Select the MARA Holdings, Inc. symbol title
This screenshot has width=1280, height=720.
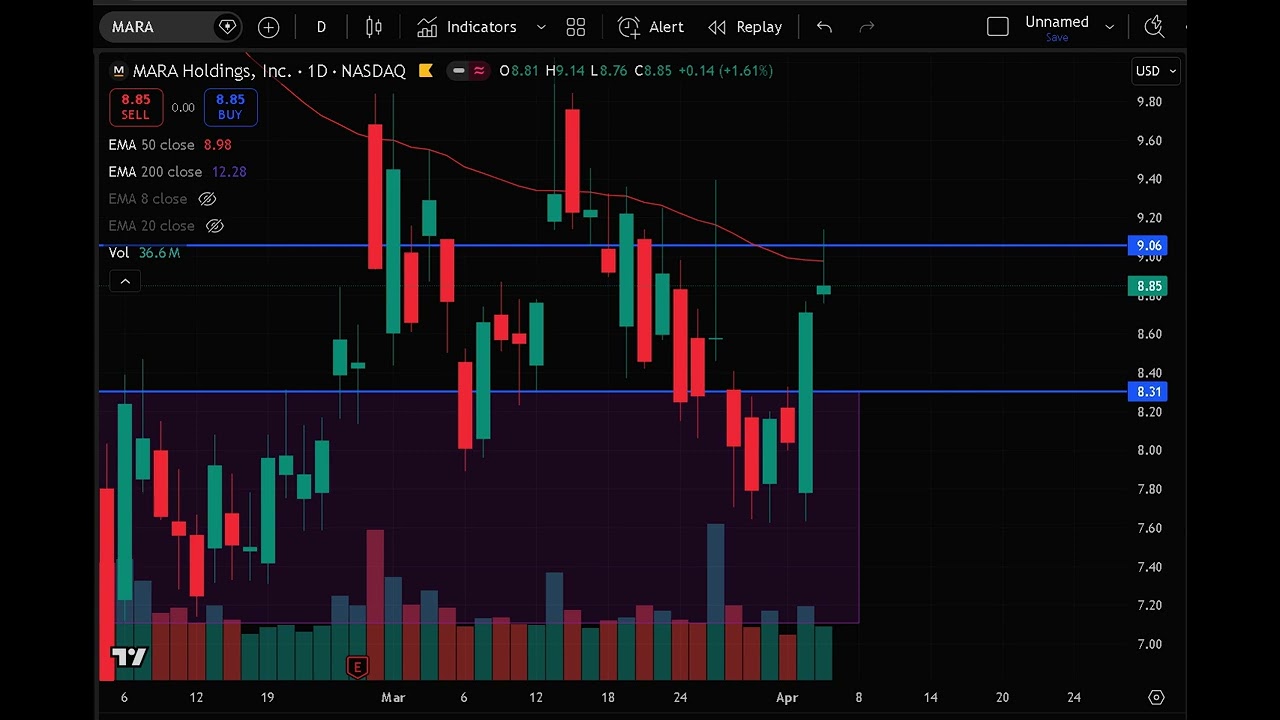pyautogui.click(x=213, y=71)
